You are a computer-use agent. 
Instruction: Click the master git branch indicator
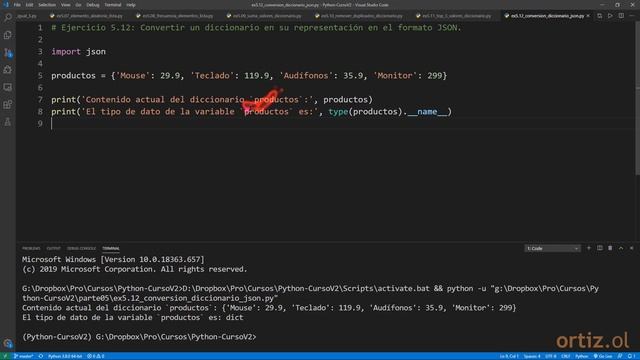coord(23,356)
